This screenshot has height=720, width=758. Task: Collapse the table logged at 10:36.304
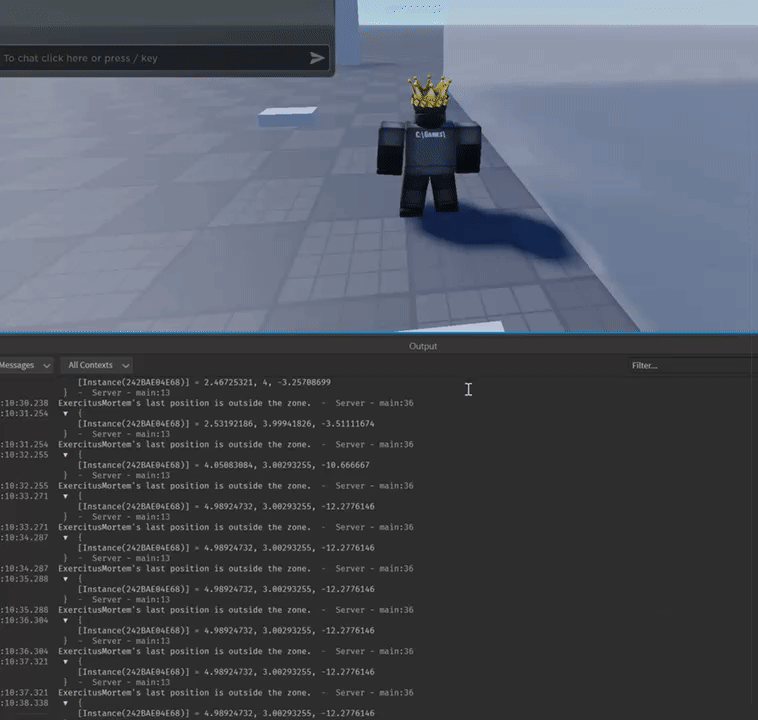tap(65, 620)
